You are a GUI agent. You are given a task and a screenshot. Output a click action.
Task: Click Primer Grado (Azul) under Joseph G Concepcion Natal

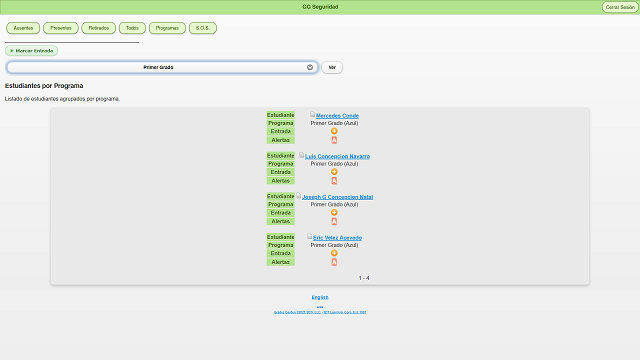(334, 204)
